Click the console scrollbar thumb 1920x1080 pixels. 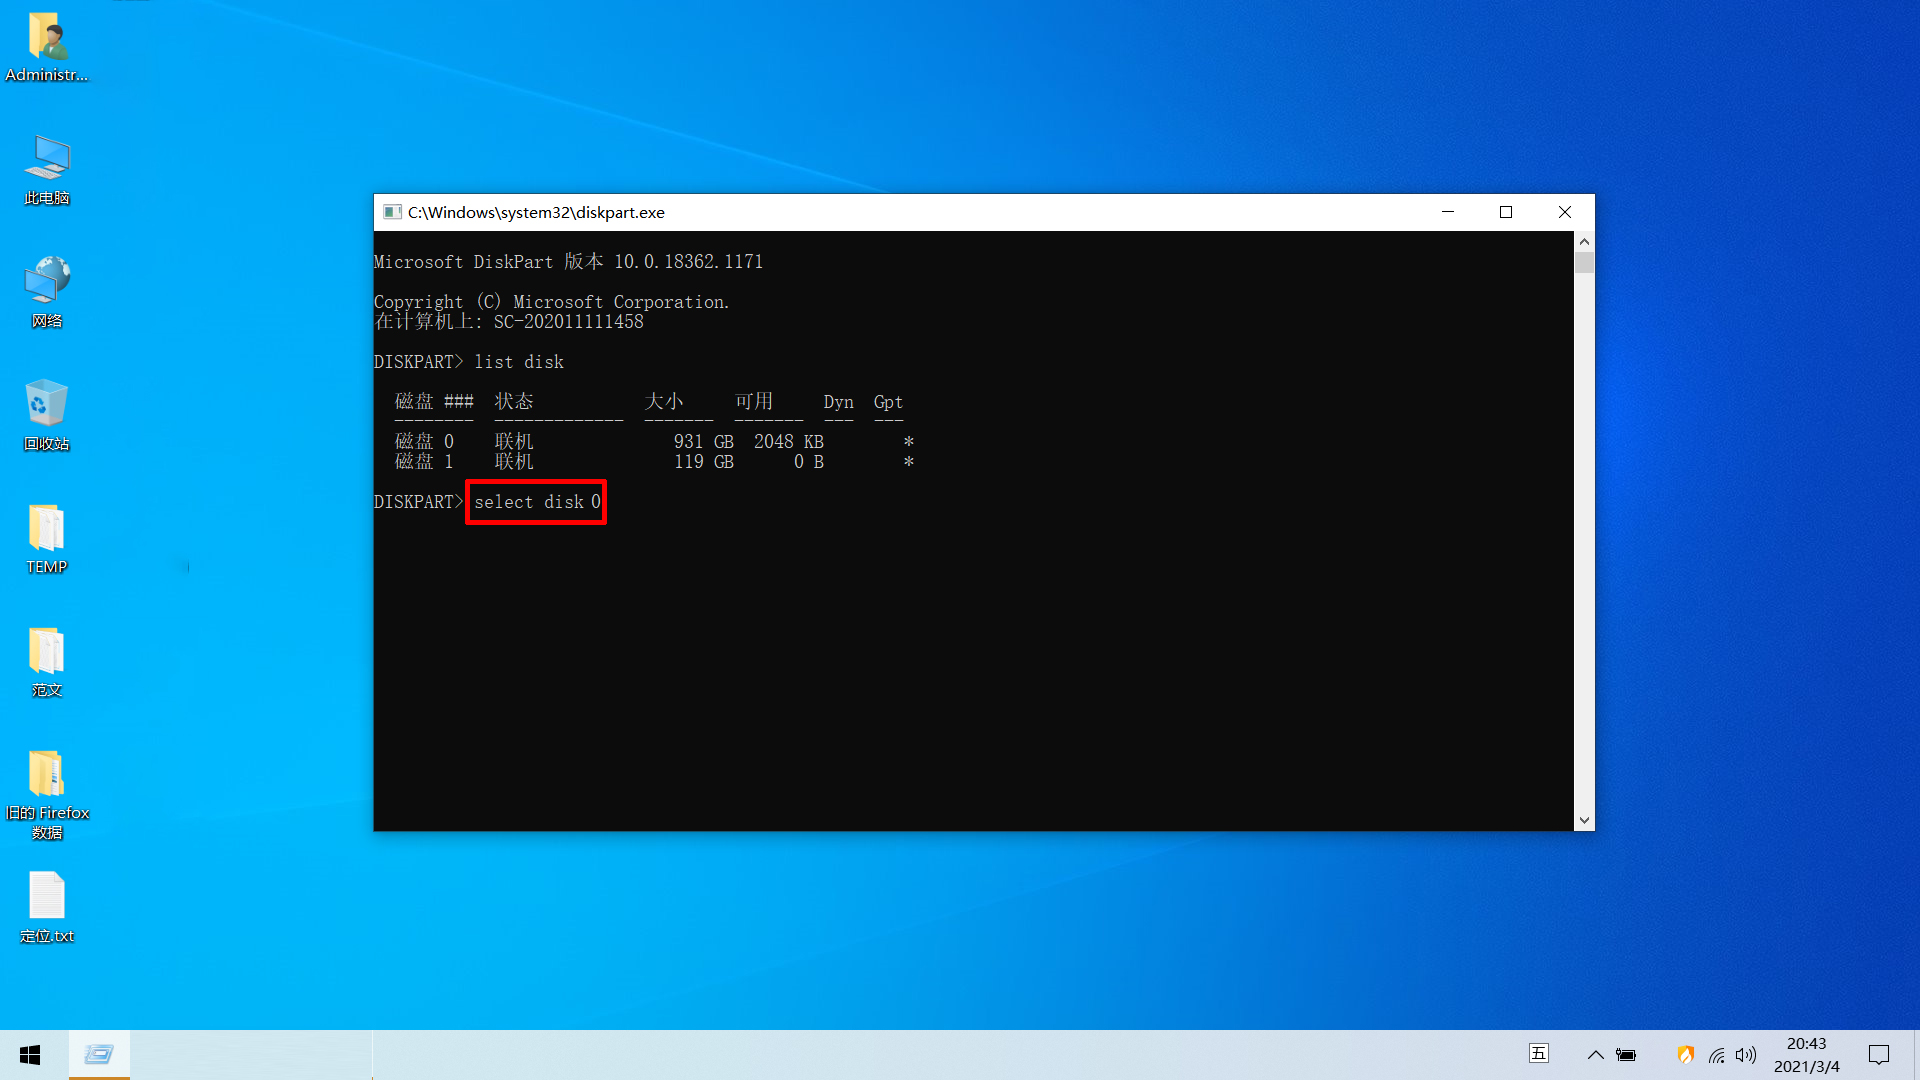(x=1584, y=262)
